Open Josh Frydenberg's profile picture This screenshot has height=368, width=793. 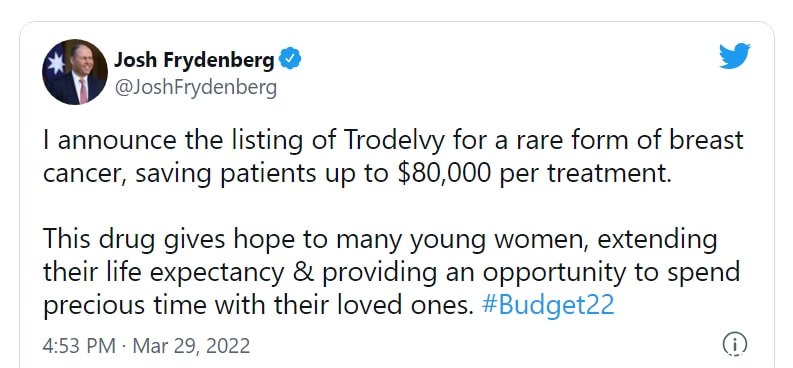(x=75, y=72)
